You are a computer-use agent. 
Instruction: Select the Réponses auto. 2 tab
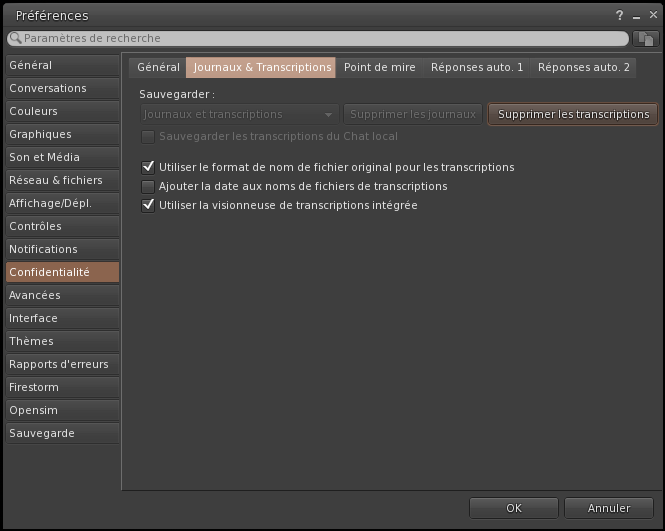(x=584, y=67)
